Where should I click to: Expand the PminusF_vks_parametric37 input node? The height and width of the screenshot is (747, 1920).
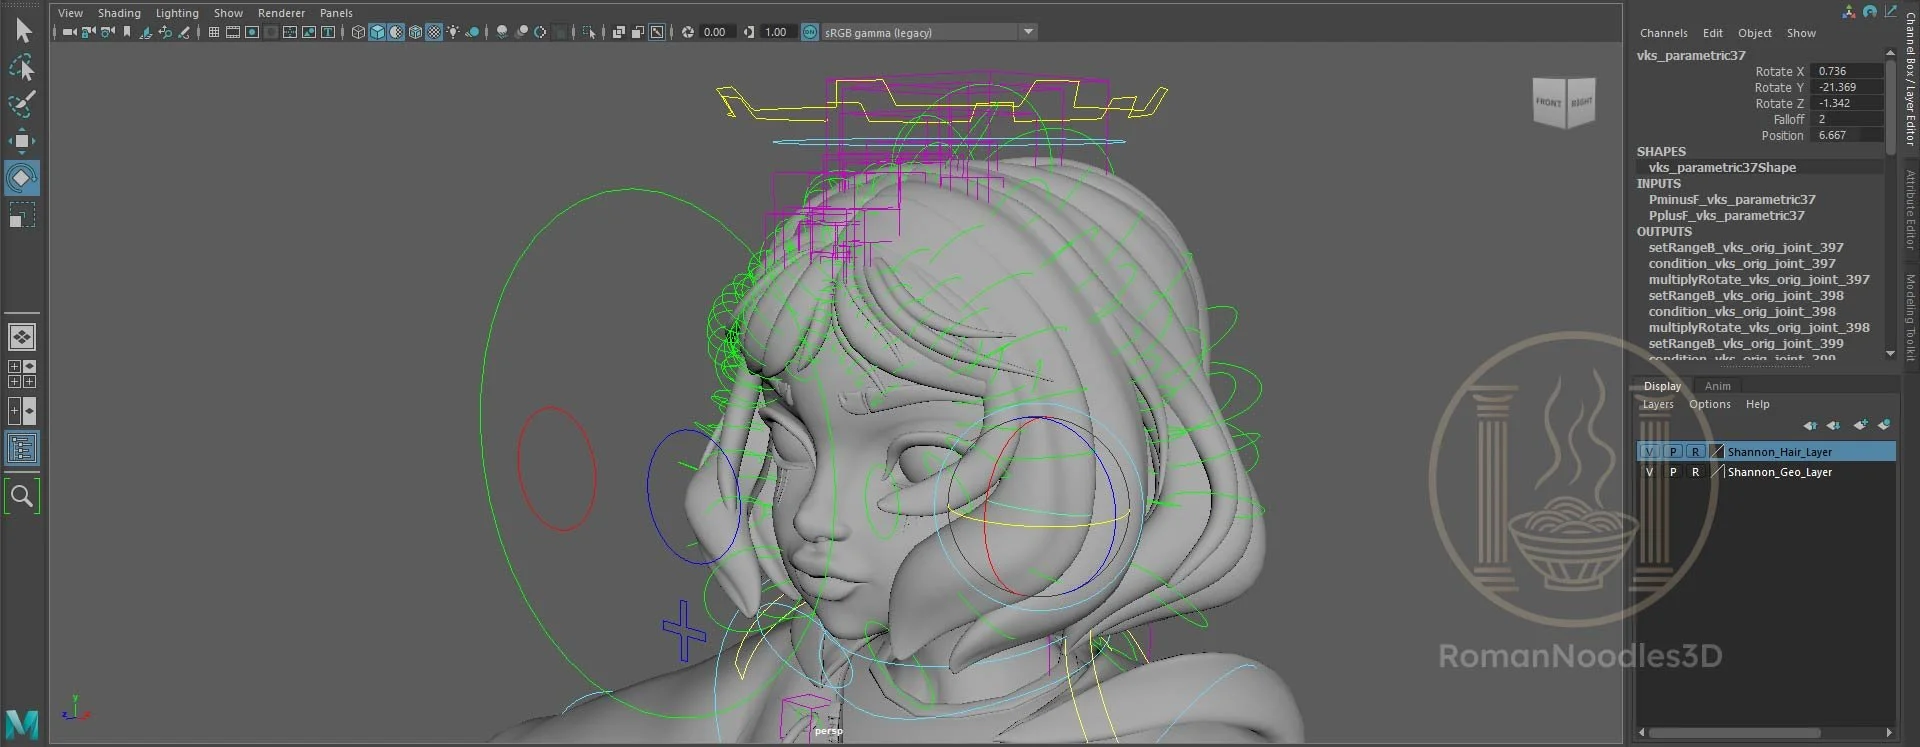pos(1732,200)
